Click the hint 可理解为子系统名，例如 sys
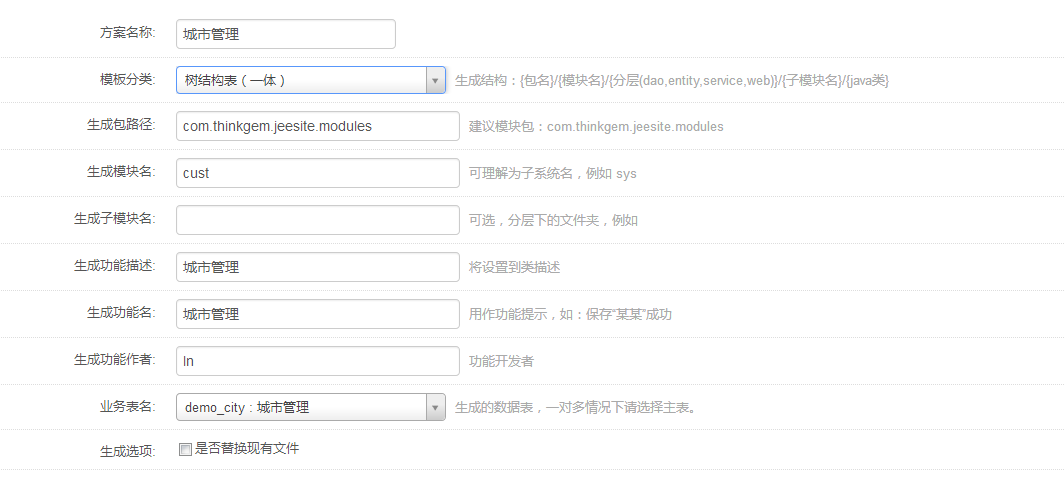 (x=552, y=174)
